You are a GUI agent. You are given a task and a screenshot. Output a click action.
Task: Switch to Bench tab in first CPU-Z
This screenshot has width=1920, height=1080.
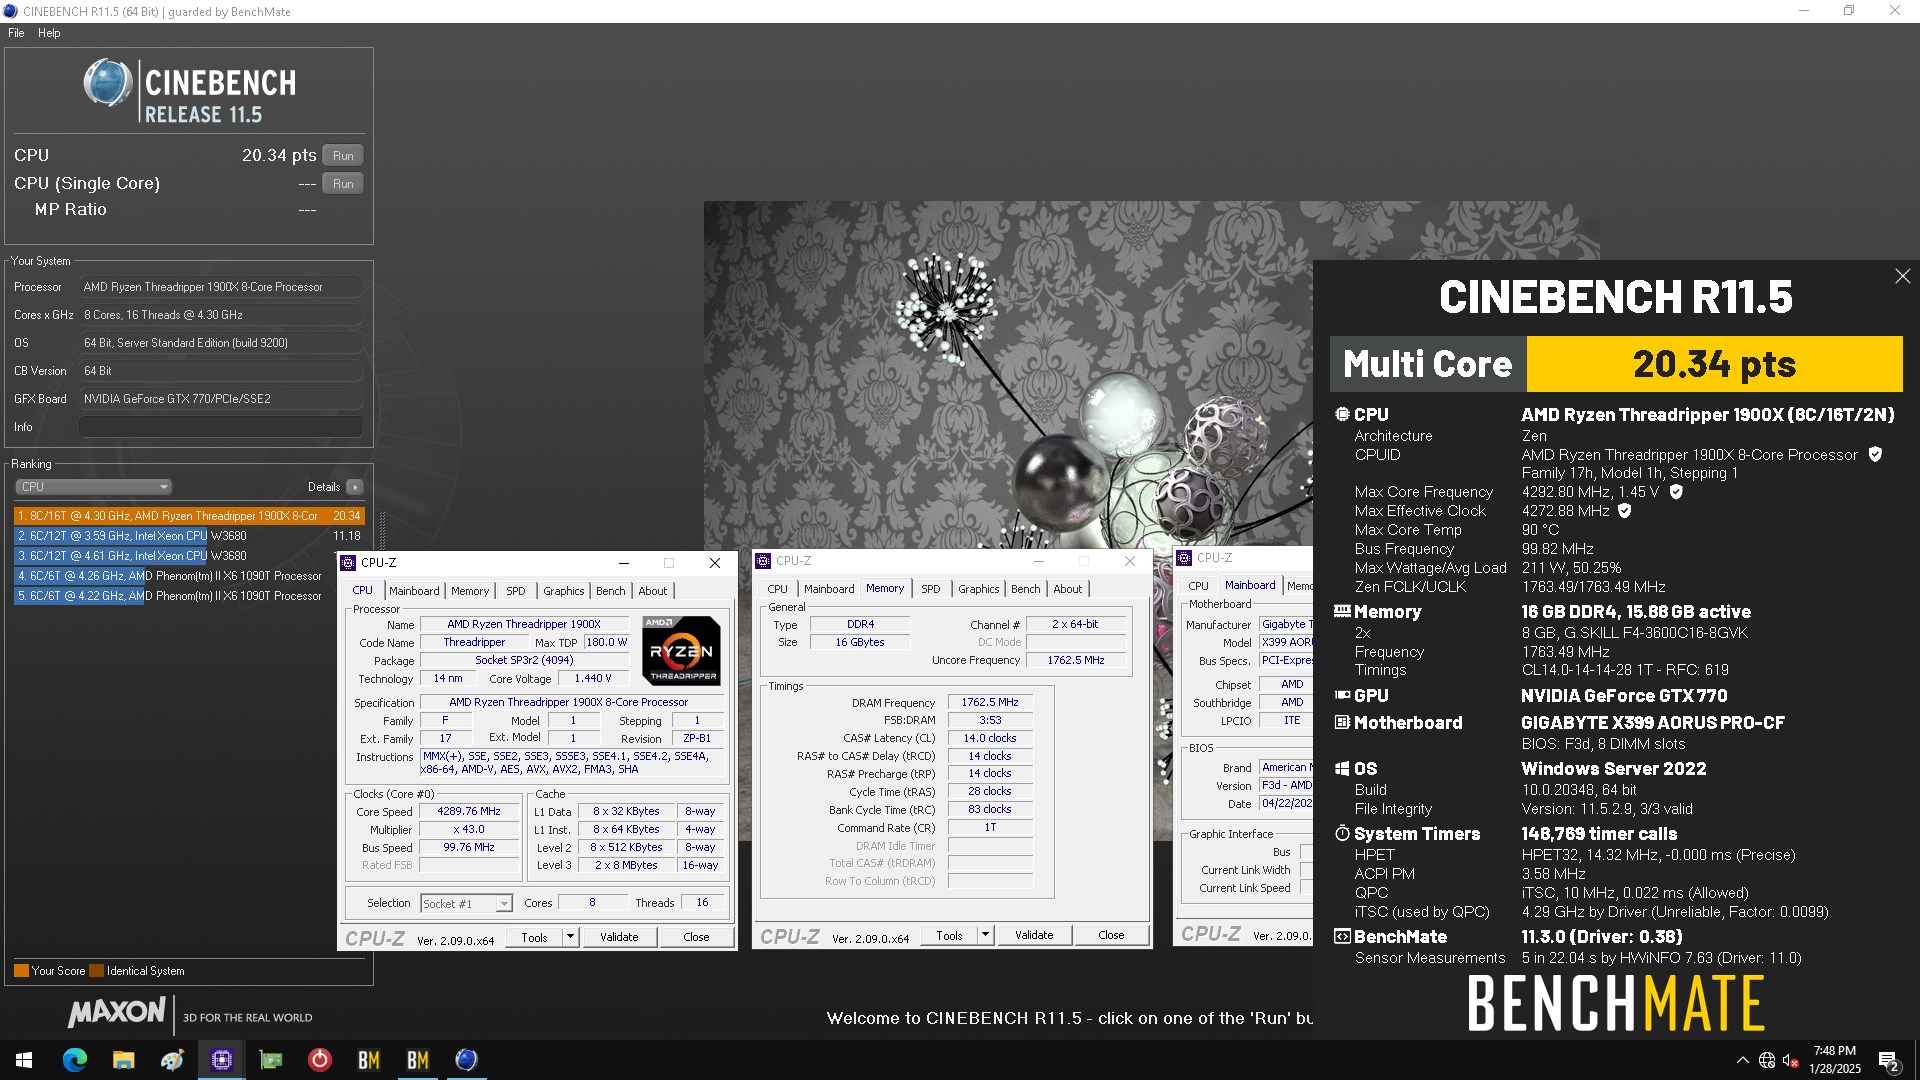click(x=611, y=591)
